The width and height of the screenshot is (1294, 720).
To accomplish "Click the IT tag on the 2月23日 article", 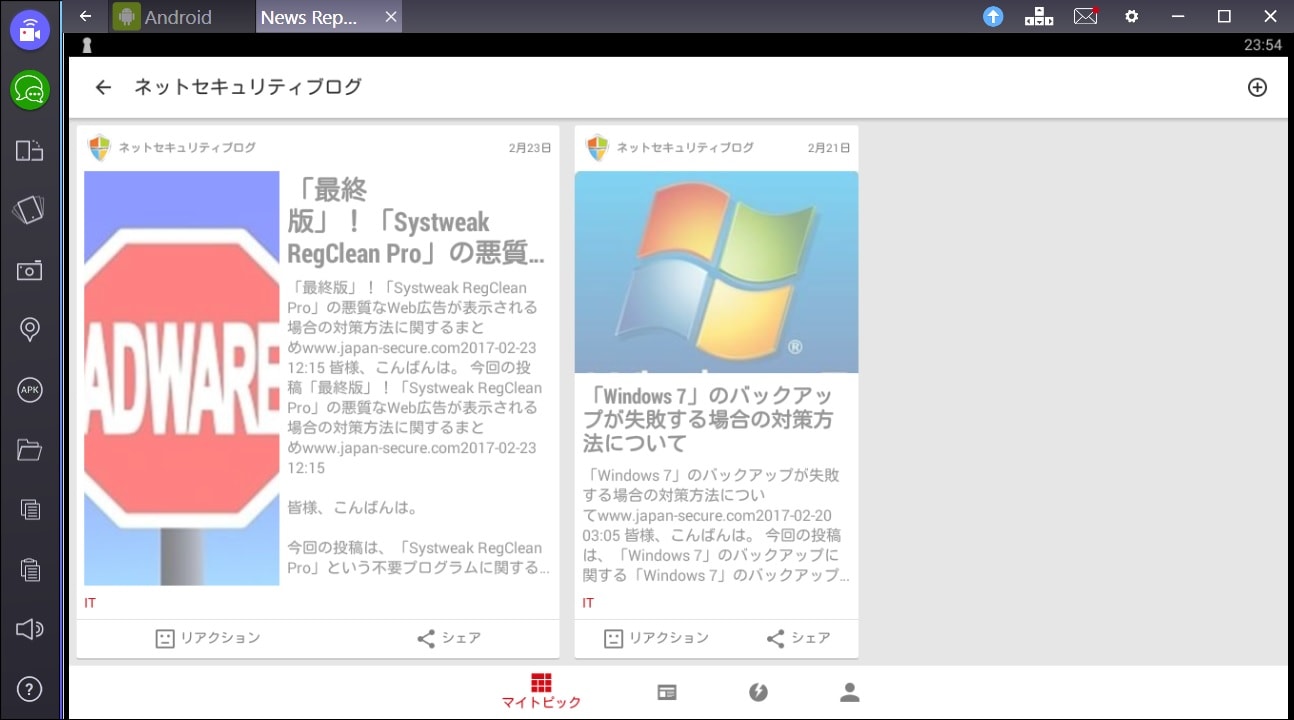I will tap(90, 603).
